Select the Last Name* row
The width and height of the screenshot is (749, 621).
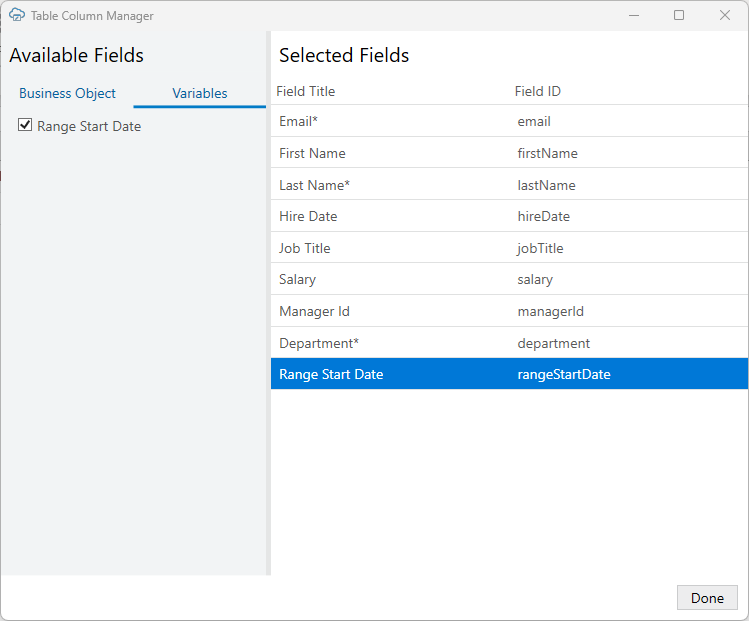point(509,184)
